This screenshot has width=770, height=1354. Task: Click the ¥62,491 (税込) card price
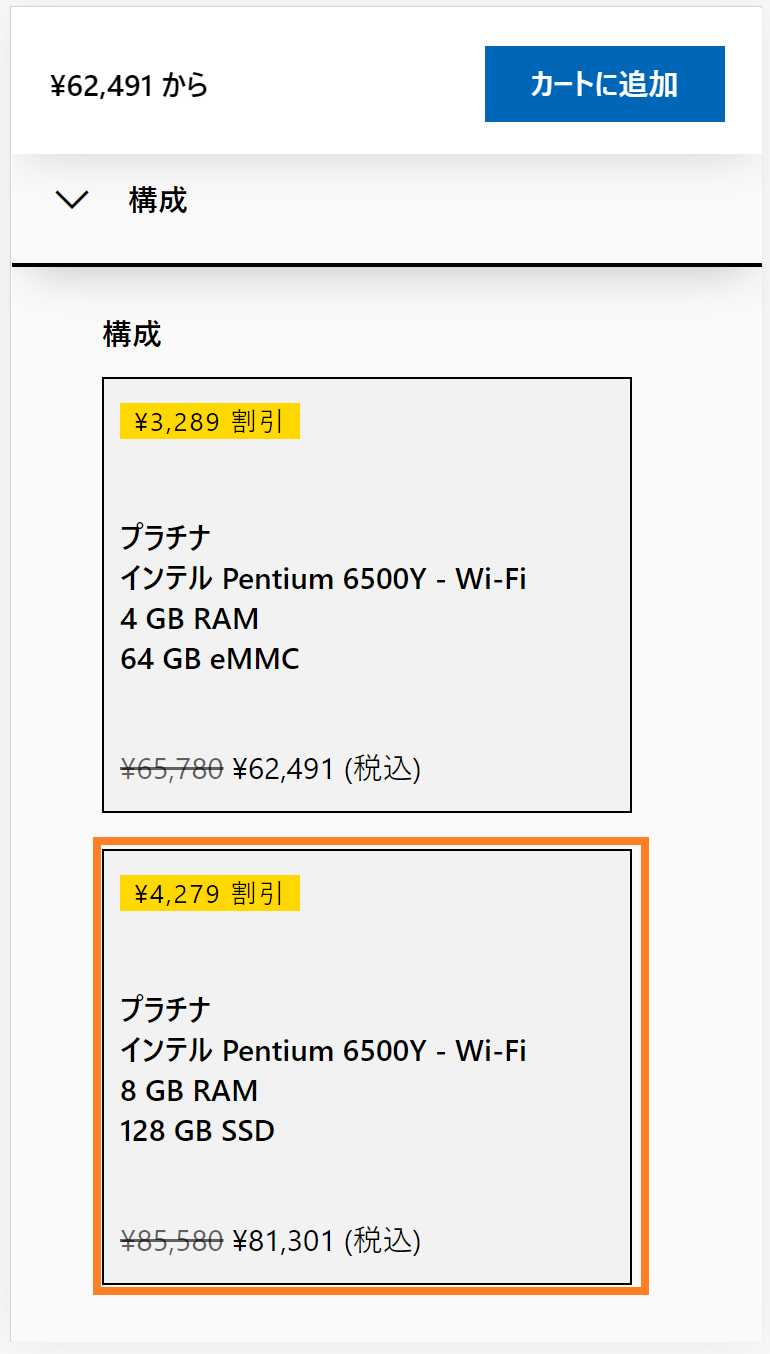(x=326, y=769)
